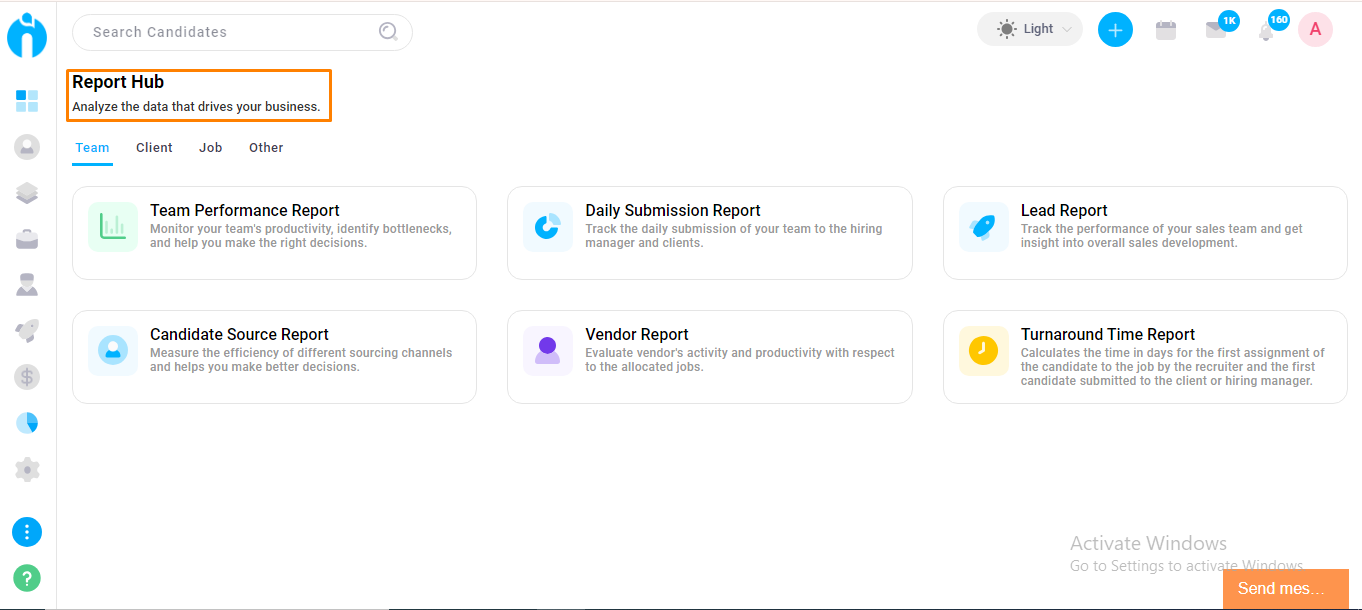This screenshot has width=1362, height=610.
Task: Open the pie chart reports icon
Action: [x=27, y=423]
